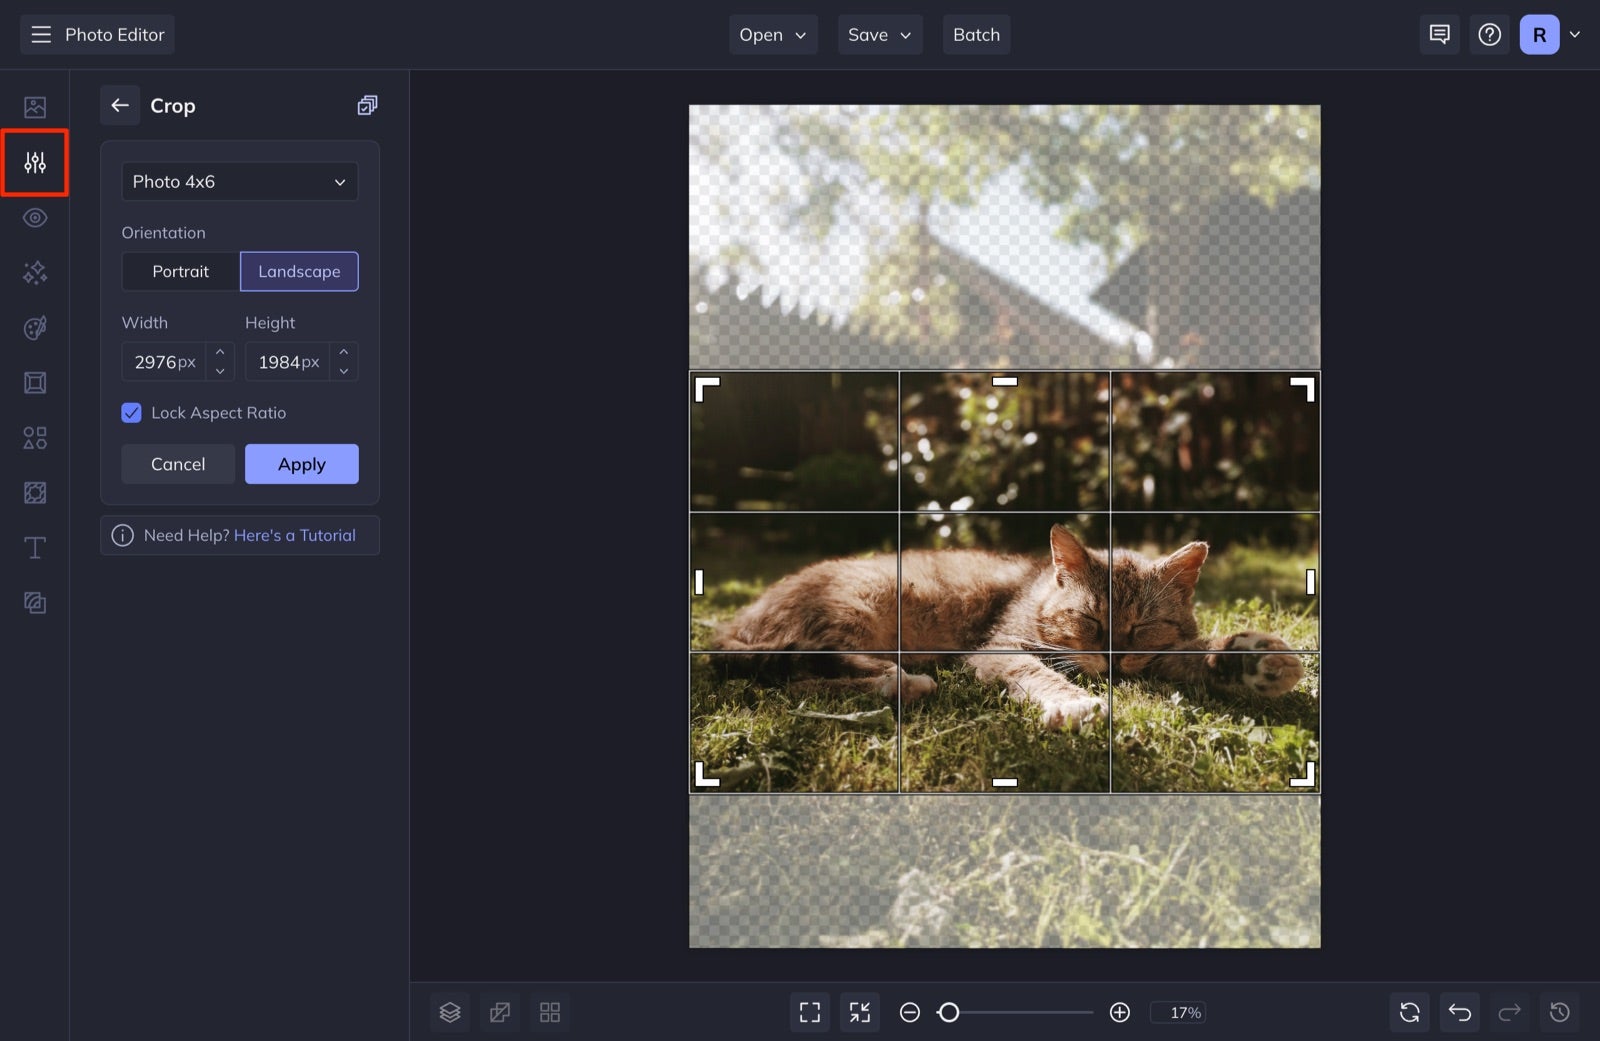The height and width of the screenshot is (1041, 1600).
Task: Select the Frames tool in sidebar
Action: tap(35, 382)
